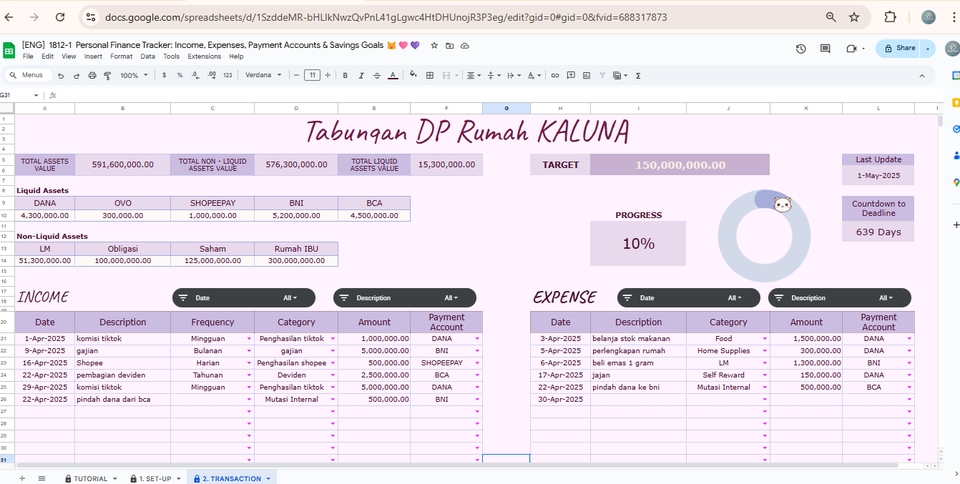This screenshot has height=484, width=960.
Task: Open the filter views dropdown
Action: click(x=620, y=75)
